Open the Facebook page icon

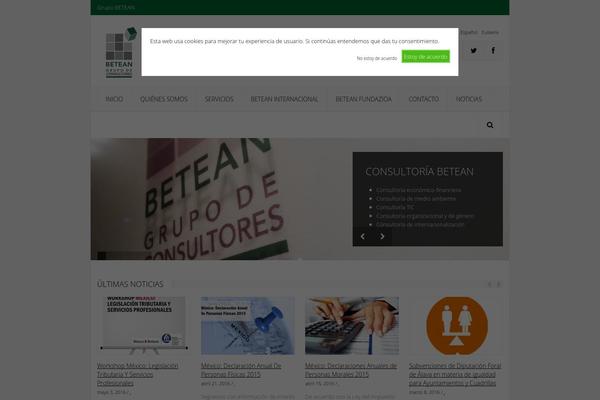pos(493,51)
